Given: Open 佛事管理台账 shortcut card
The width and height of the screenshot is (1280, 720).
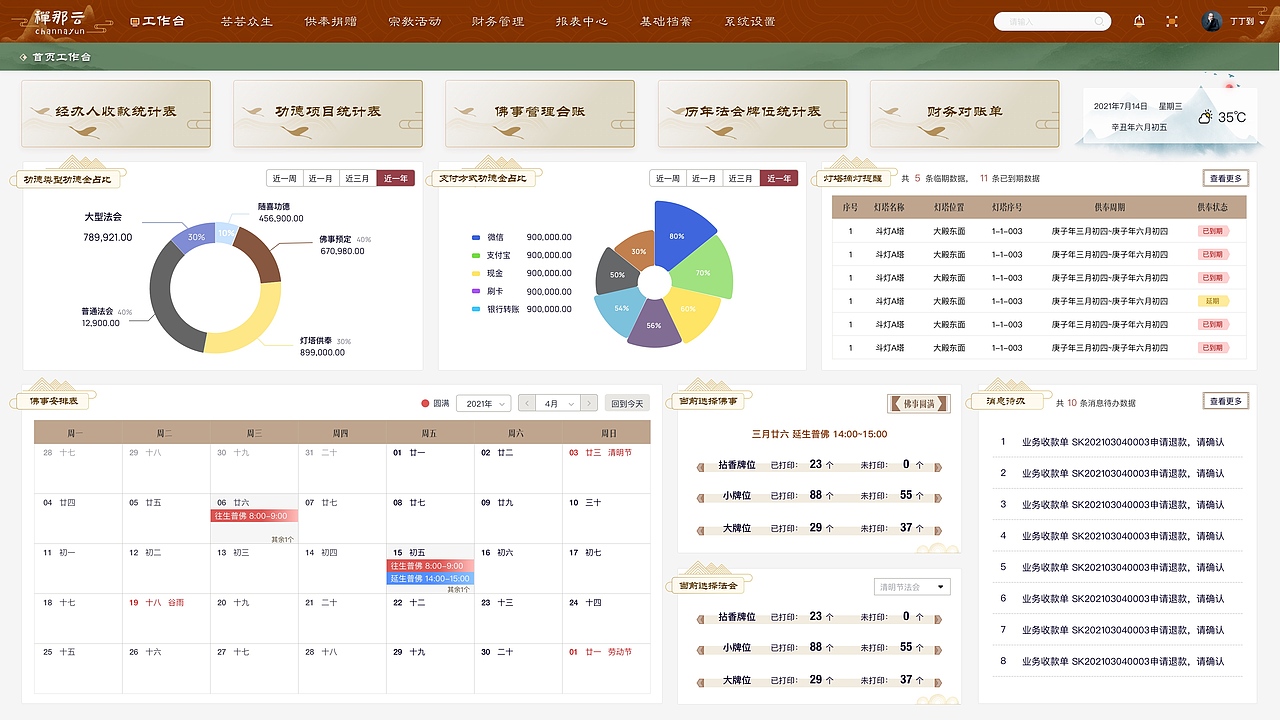Looking at the screenshot, I should point(540,113).
